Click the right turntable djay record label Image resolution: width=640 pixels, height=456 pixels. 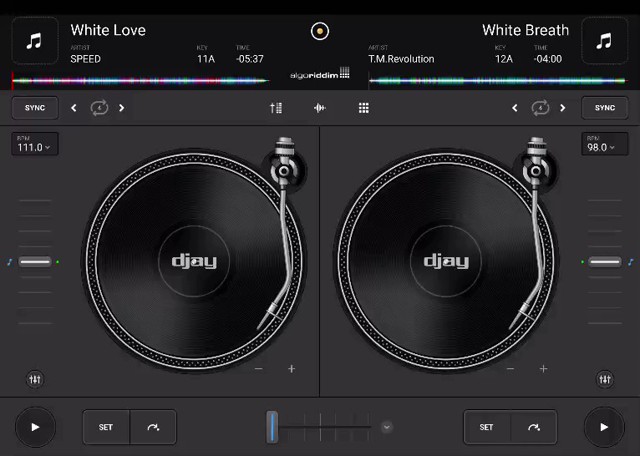pos(446,261)
